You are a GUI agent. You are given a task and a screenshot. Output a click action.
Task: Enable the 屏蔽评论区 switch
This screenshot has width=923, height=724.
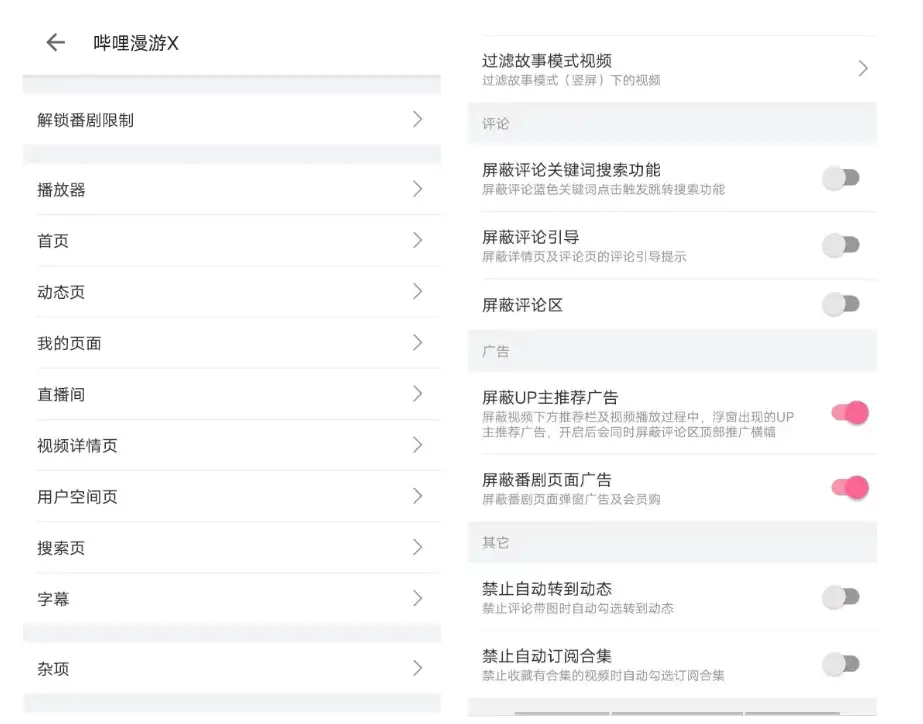pos(841,304)
